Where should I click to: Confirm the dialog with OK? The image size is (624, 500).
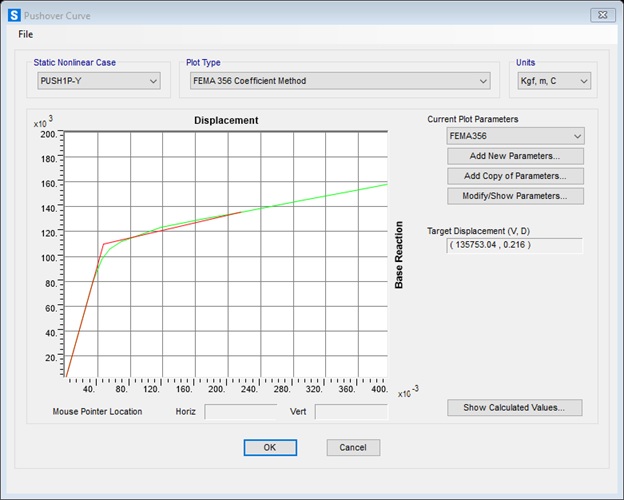pos(270,447)
